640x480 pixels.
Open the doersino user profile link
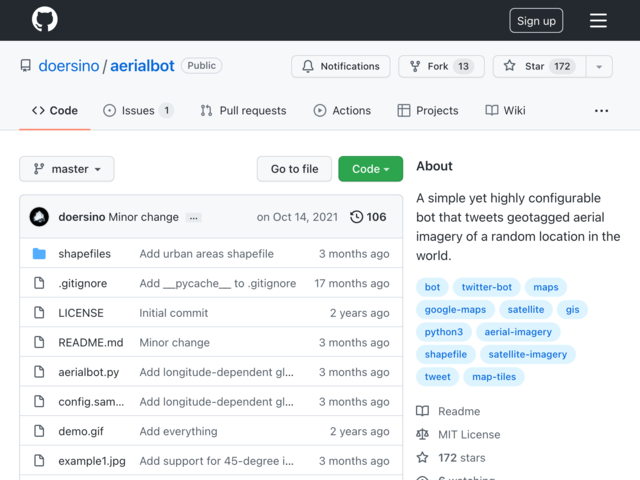pos(69,66)
